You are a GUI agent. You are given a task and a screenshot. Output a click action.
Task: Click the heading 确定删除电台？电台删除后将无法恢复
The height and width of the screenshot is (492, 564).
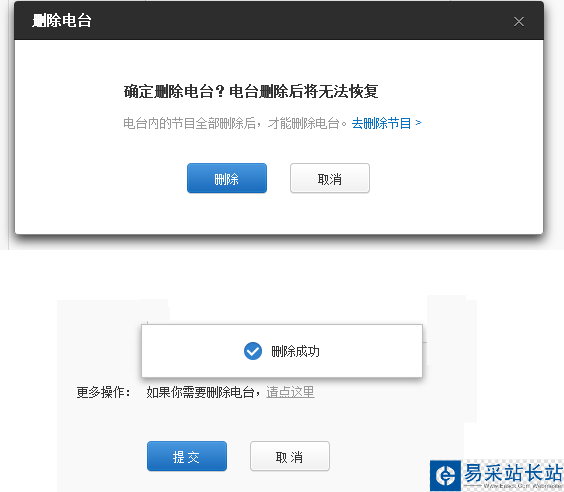(x=251, y=91)
